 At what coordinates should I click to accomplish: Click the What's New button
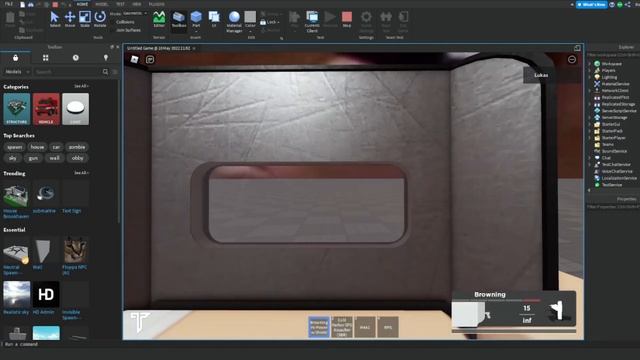591,4
